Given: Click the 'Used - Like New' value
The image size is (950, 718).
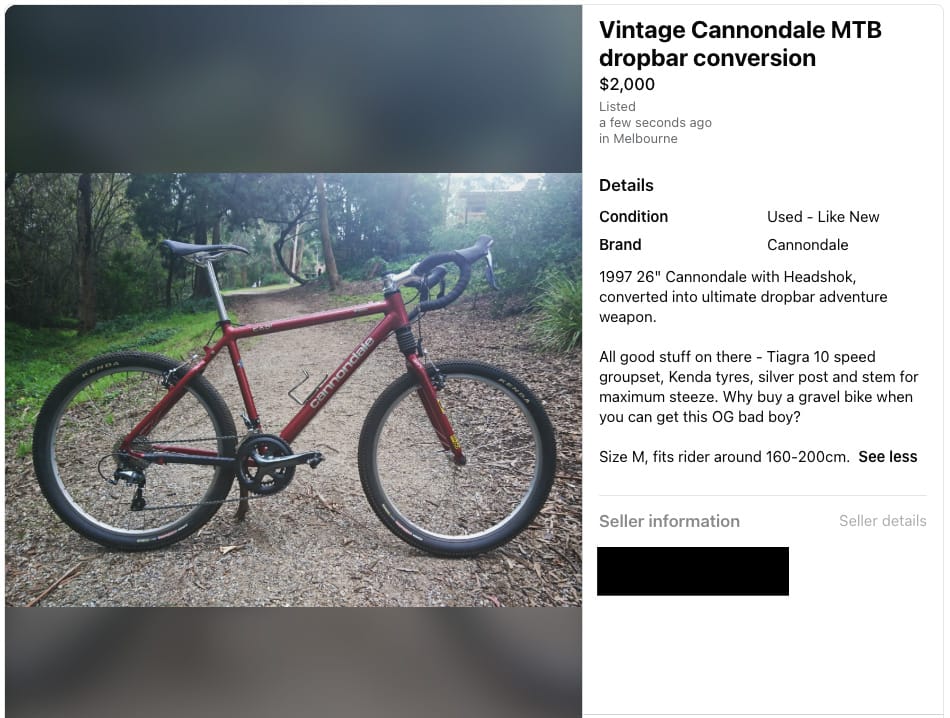Looking at the screenshot, I should (x=823, y=217).
